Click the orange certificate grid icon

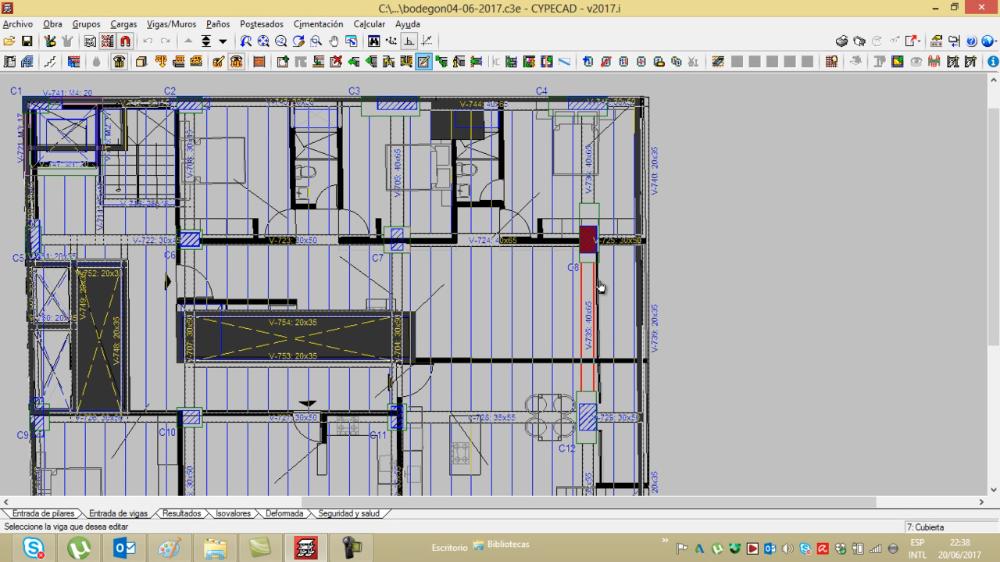click(831, 62)
